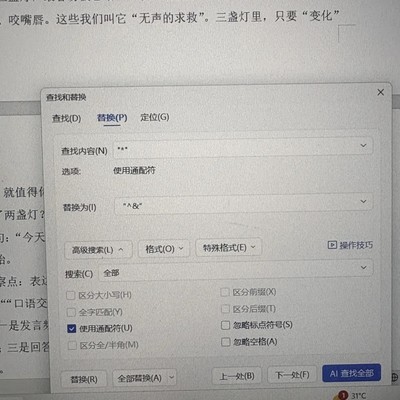Toggle the 区分前缀(X) checkbox
The height and width of the screenshot is (400, 400).
pos(225,292)
